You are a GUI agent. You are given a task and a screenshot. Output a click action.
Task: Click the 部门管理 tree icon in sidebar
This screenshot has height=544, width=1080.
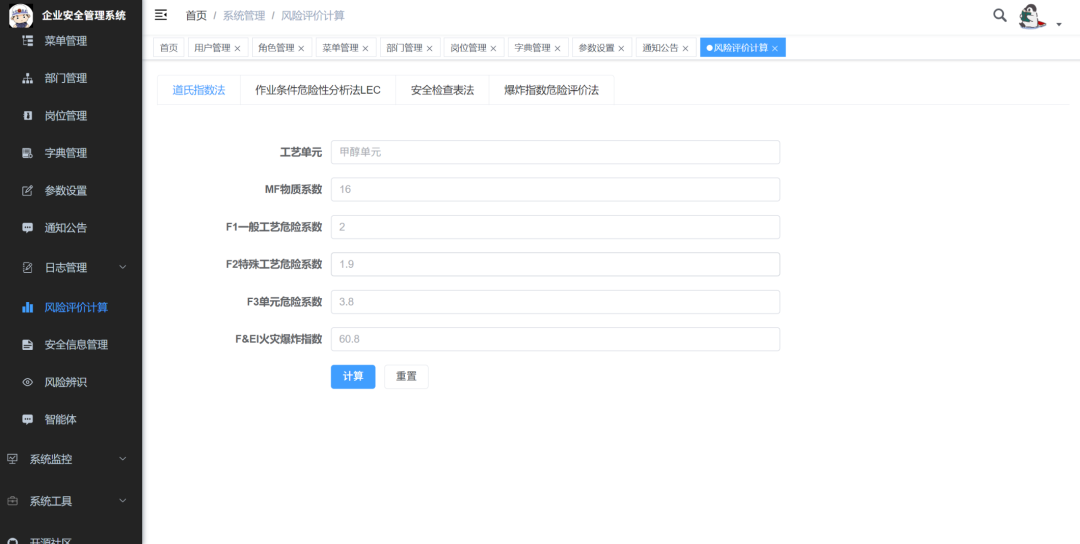[28, 79]
